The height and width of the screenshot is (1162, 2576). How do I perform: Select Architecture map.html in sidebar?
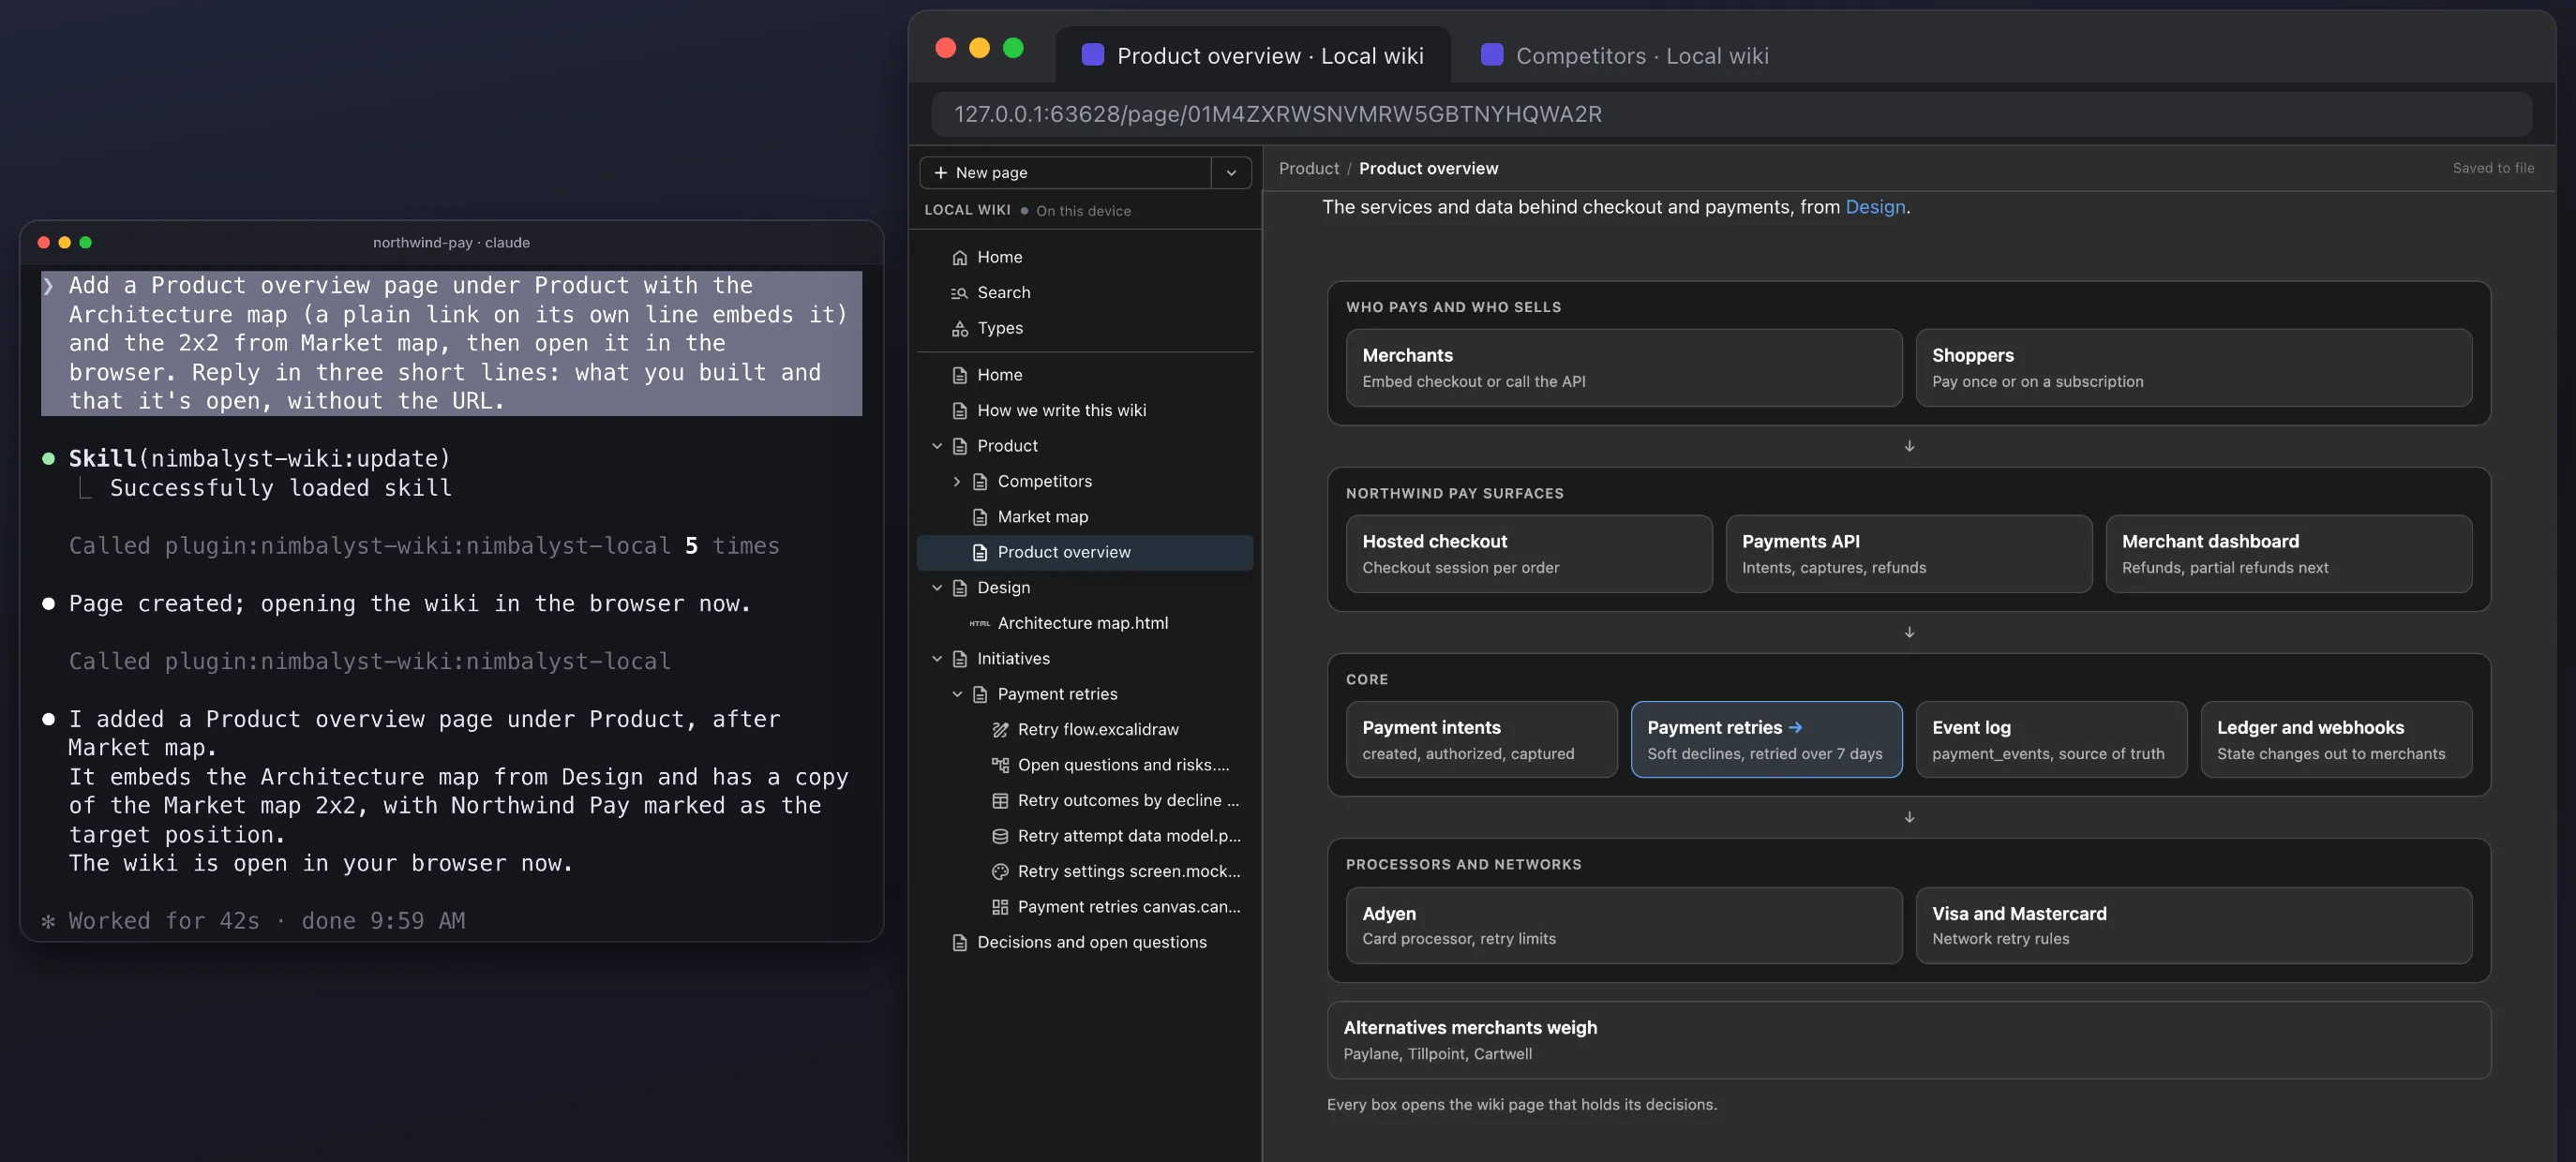click(1084, 623)
